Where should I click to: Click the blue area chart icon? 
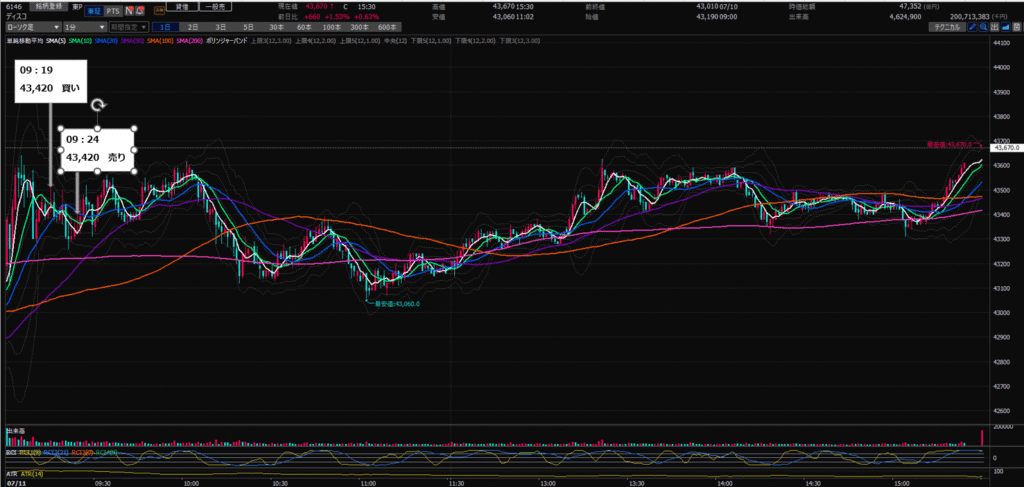(x=1006, y=27)
